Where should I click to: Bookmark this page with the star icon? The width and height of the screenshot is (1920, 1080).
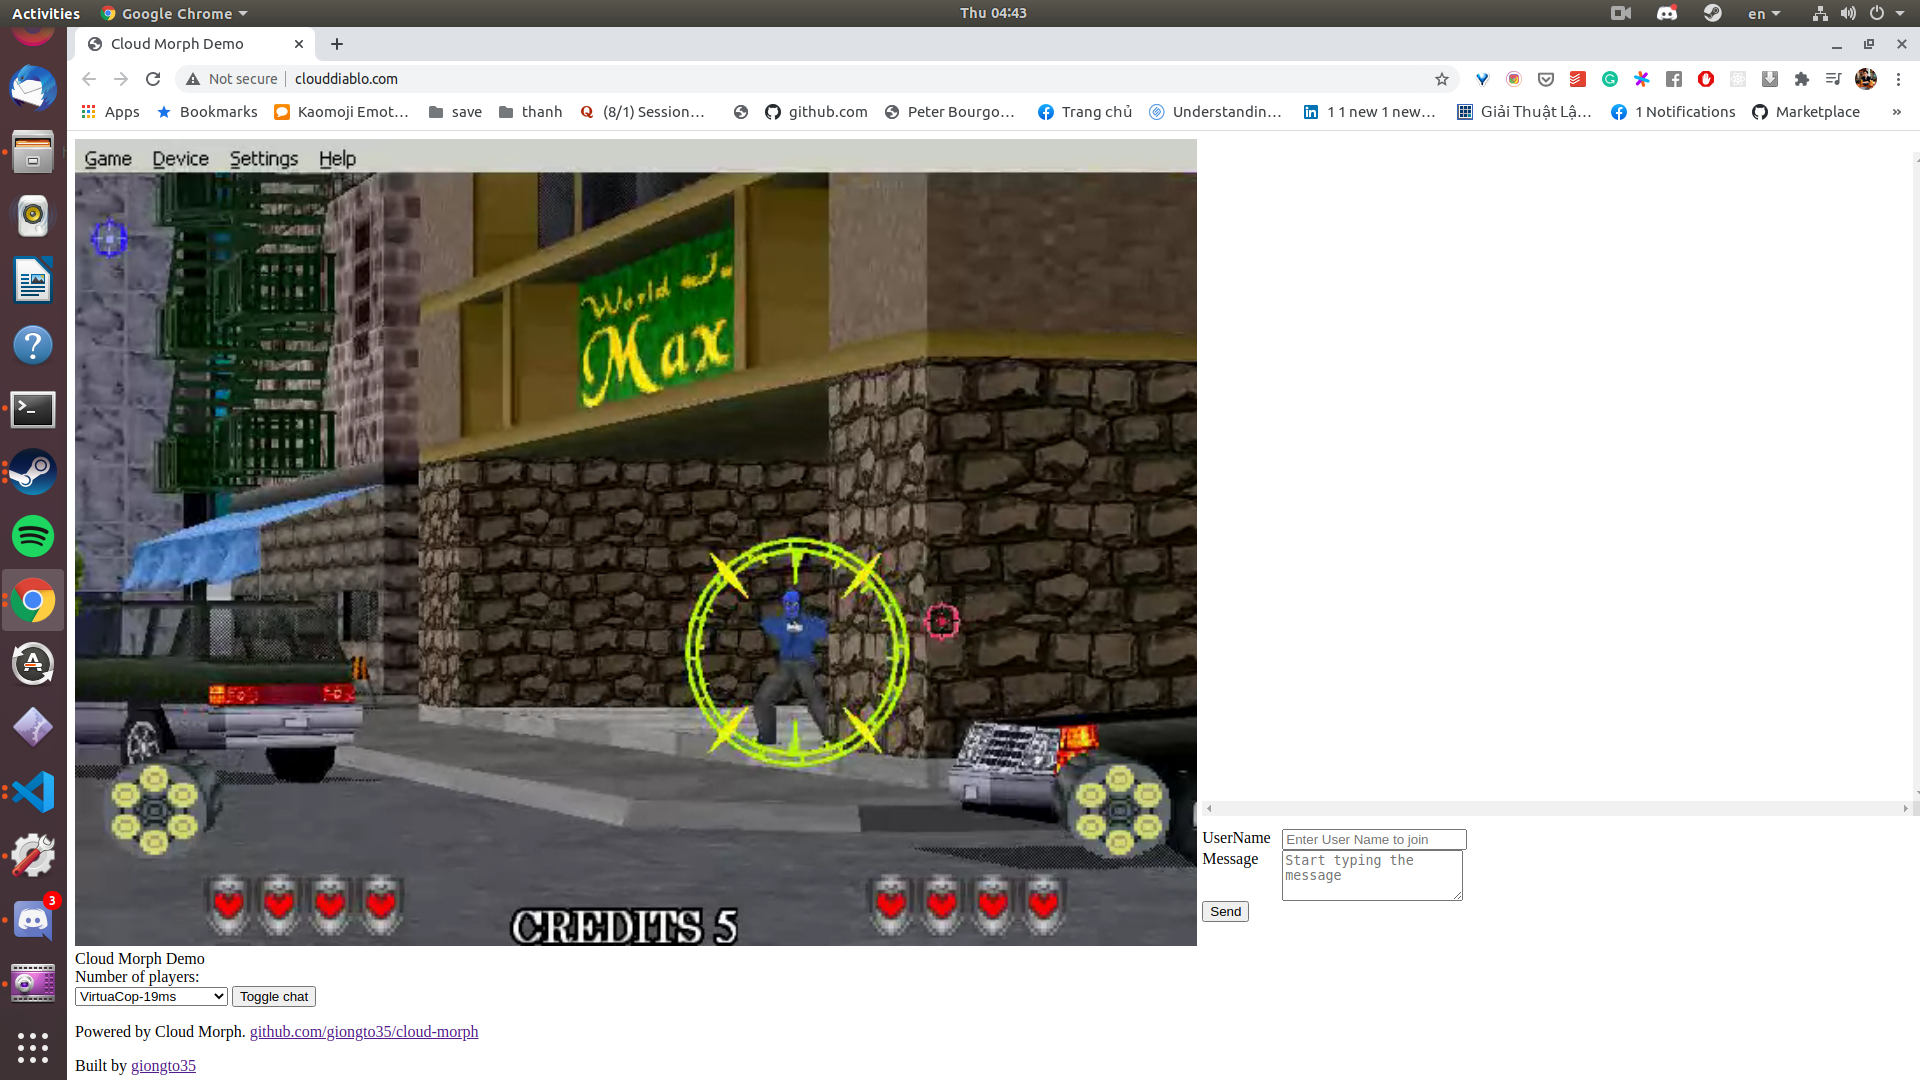1441,79
